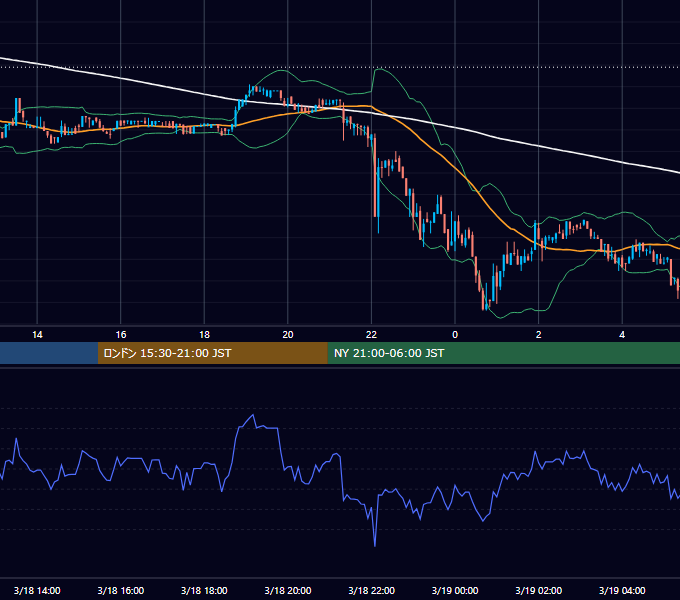Click the '3/18 20:00' date label
680x600 pixels.
[288, 590]
